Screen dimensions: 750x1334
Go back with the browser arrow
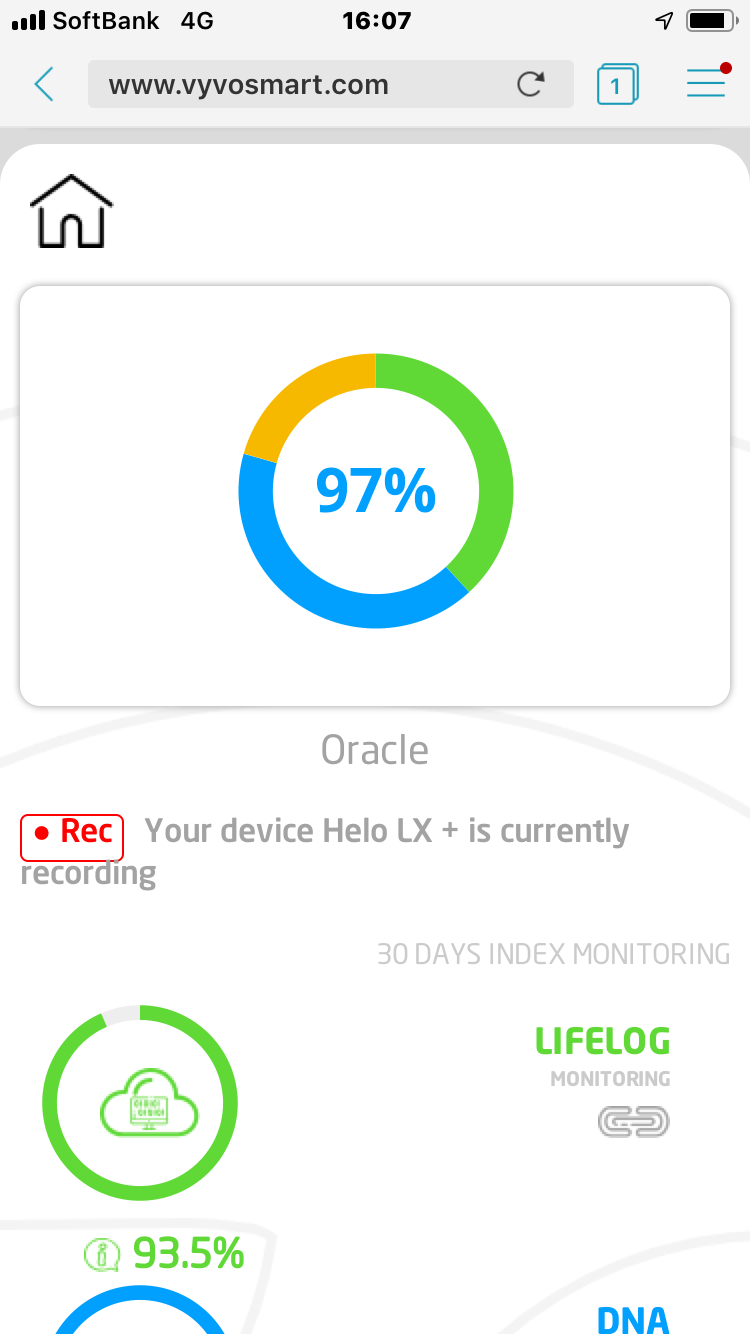click(x=44, y=84)
